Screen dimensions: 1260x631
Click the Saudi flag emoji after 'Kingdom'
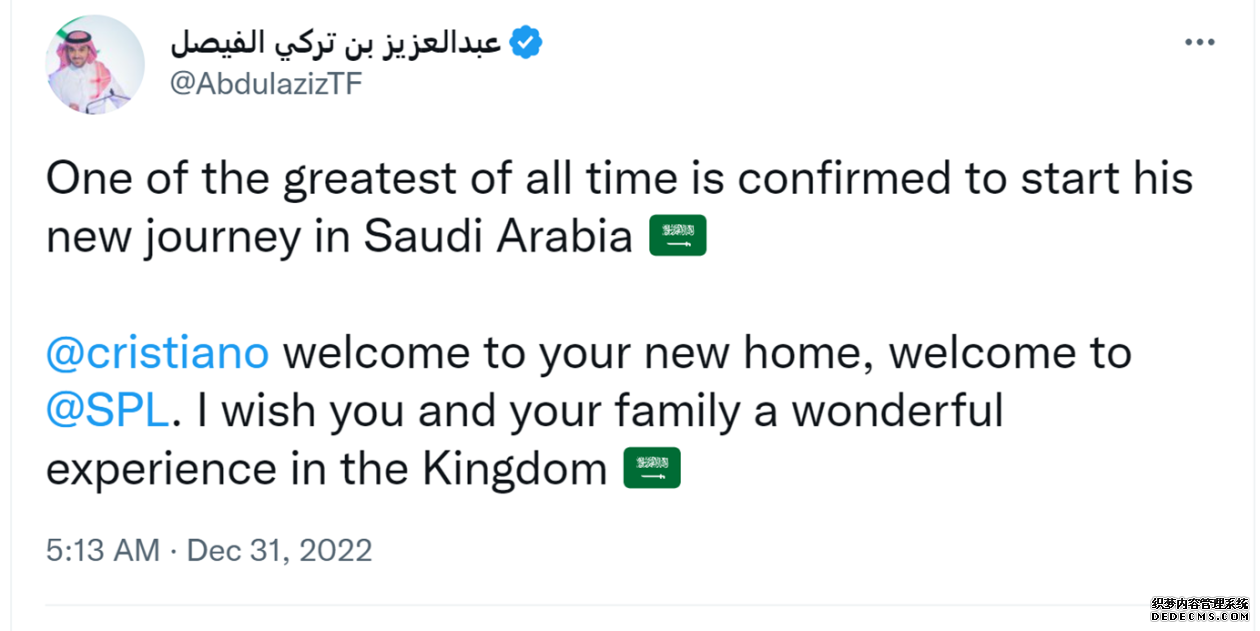pyautogui.click(x=652, y=468)
